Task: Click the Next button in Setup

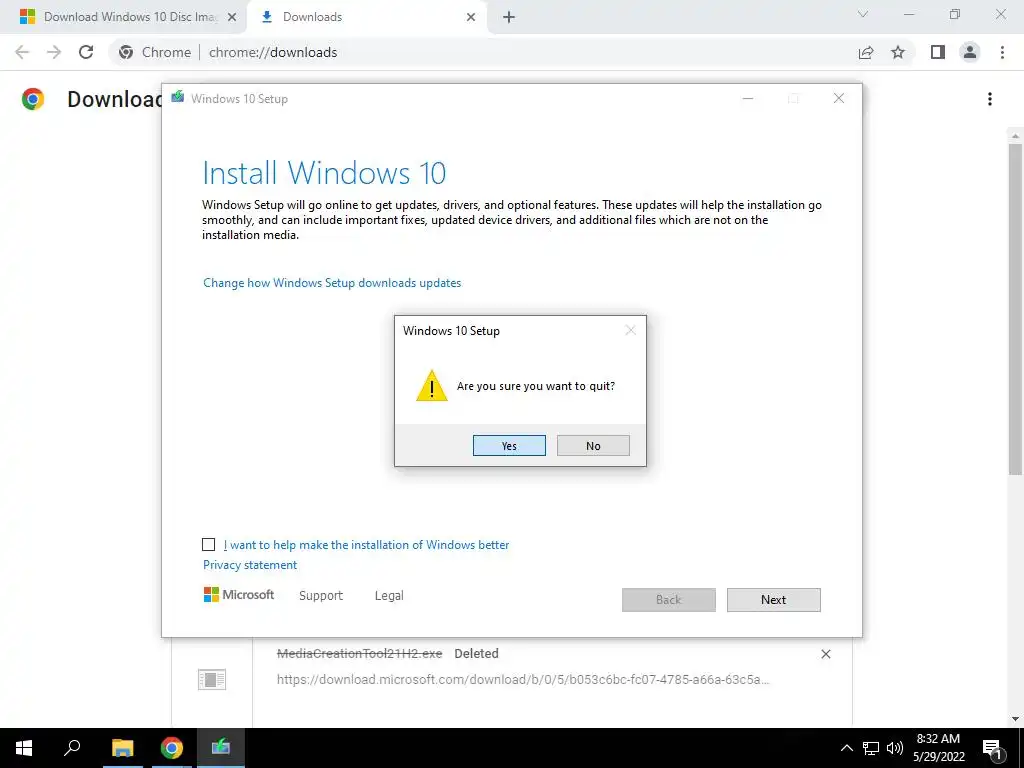Action: 773,600
